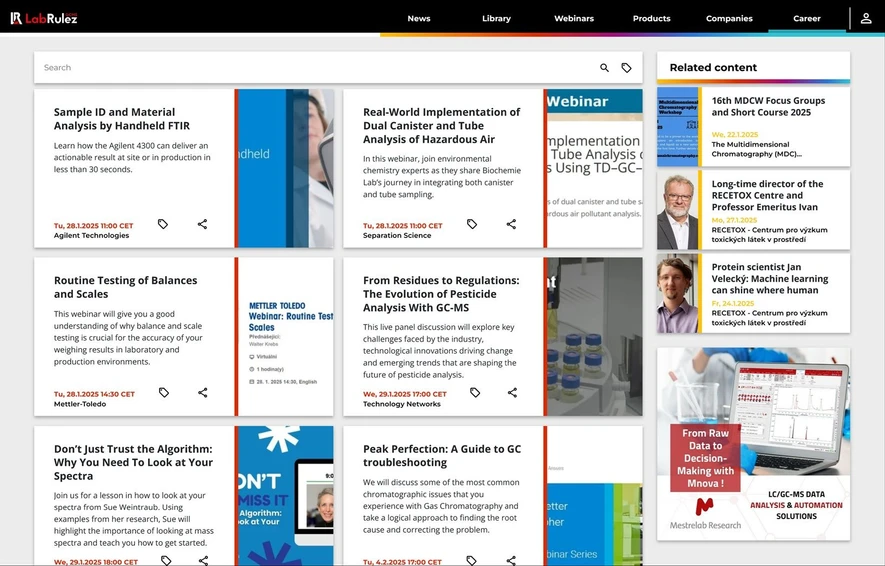Click The Multidimensional Chromatography (MDC) text
The height and width of the screenshot is (566, 885).
[x=756, y=149]
